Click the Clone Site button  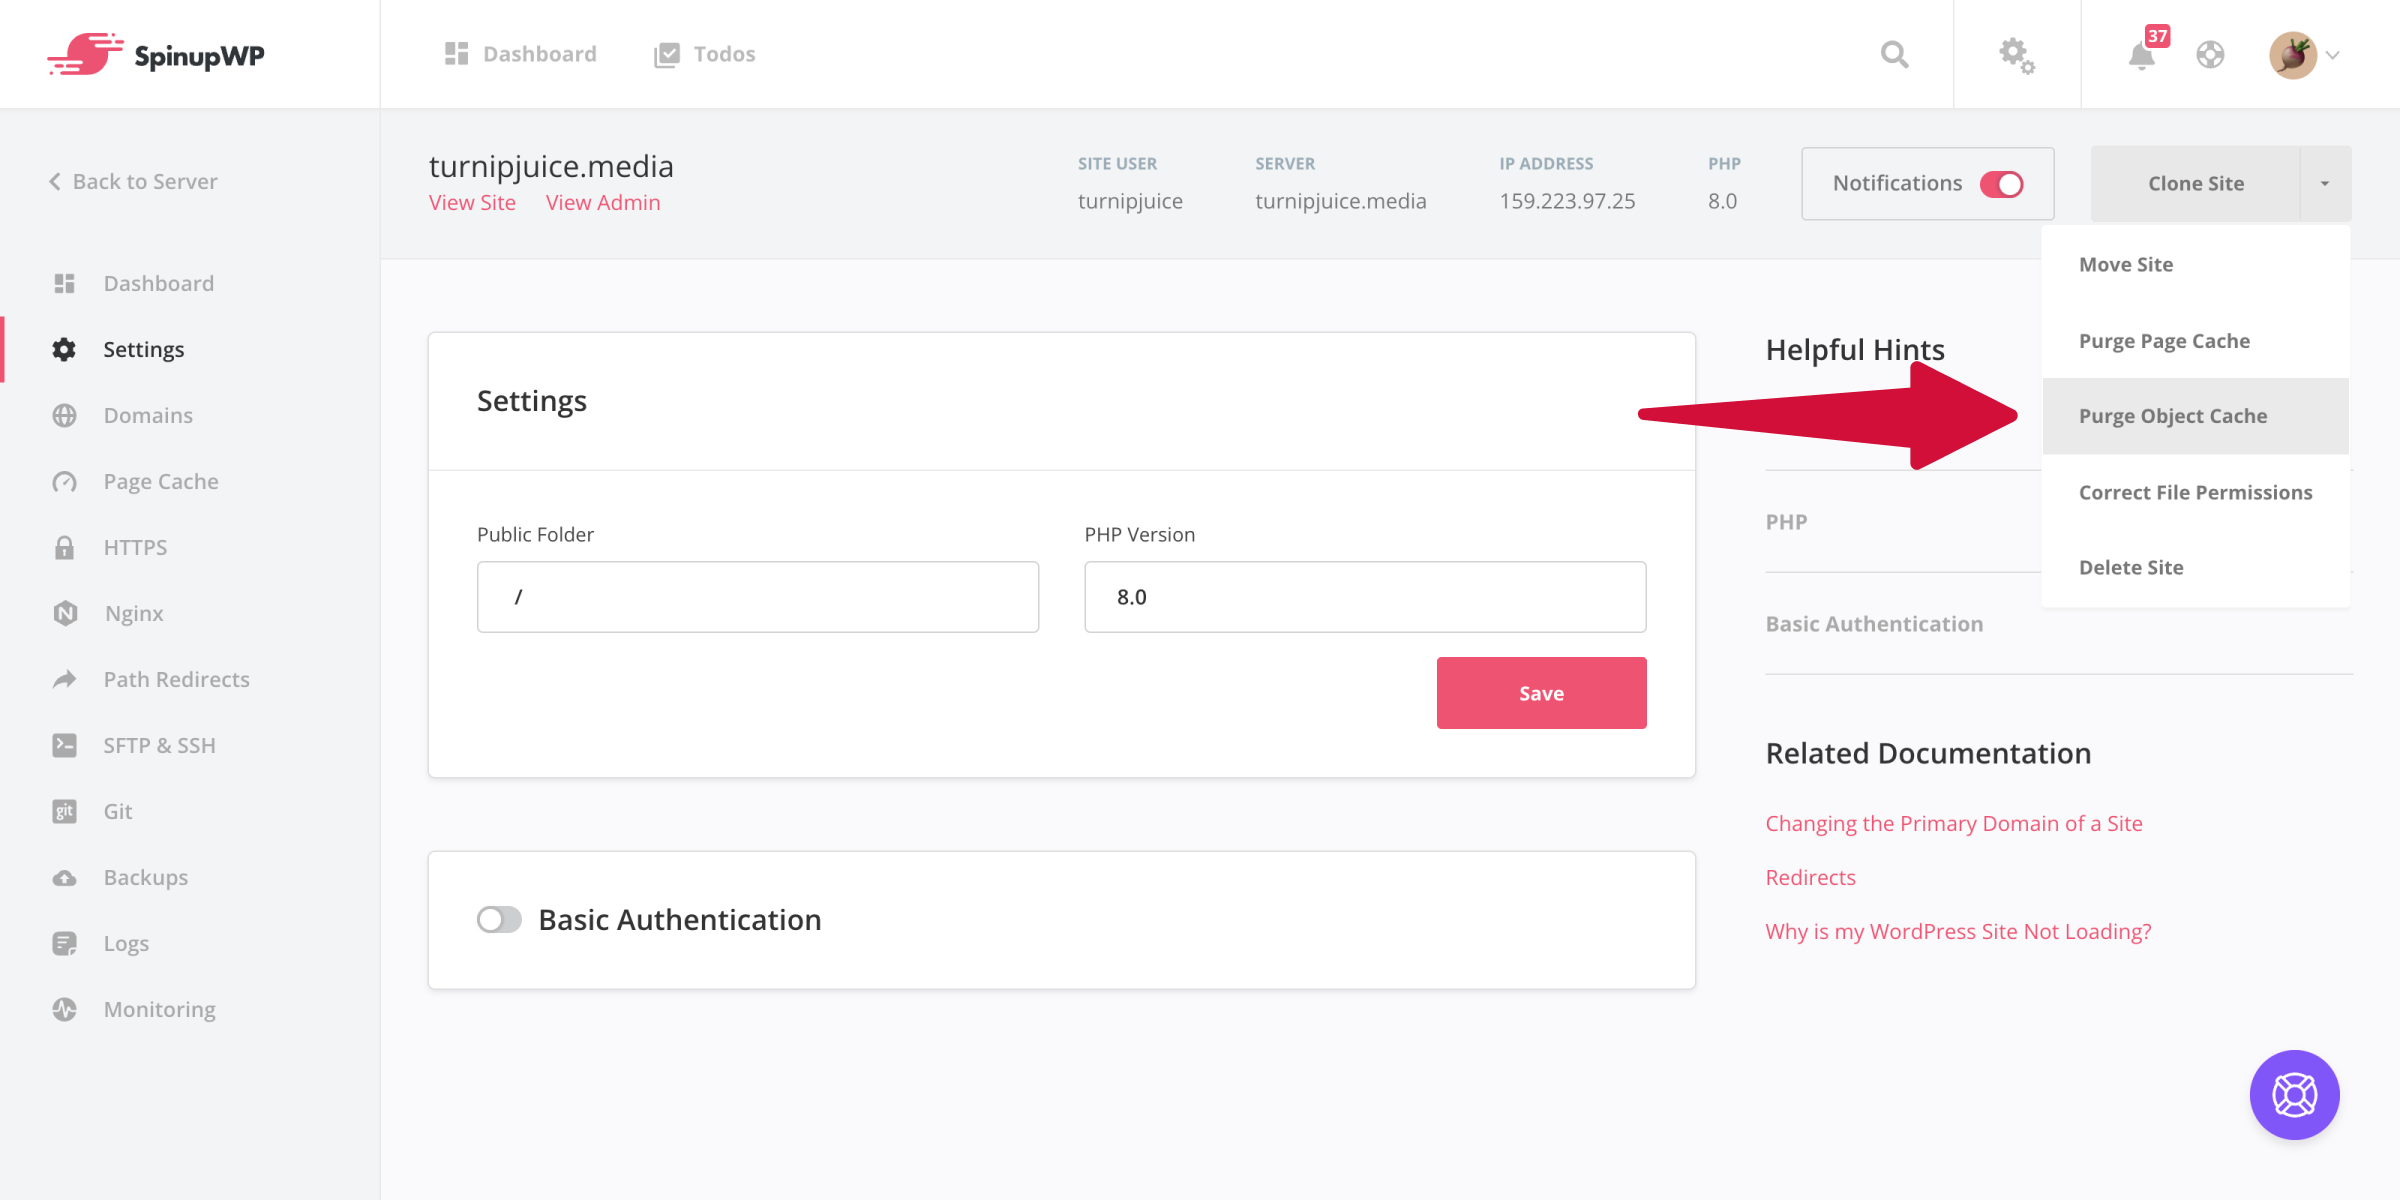coord(2196,183)
